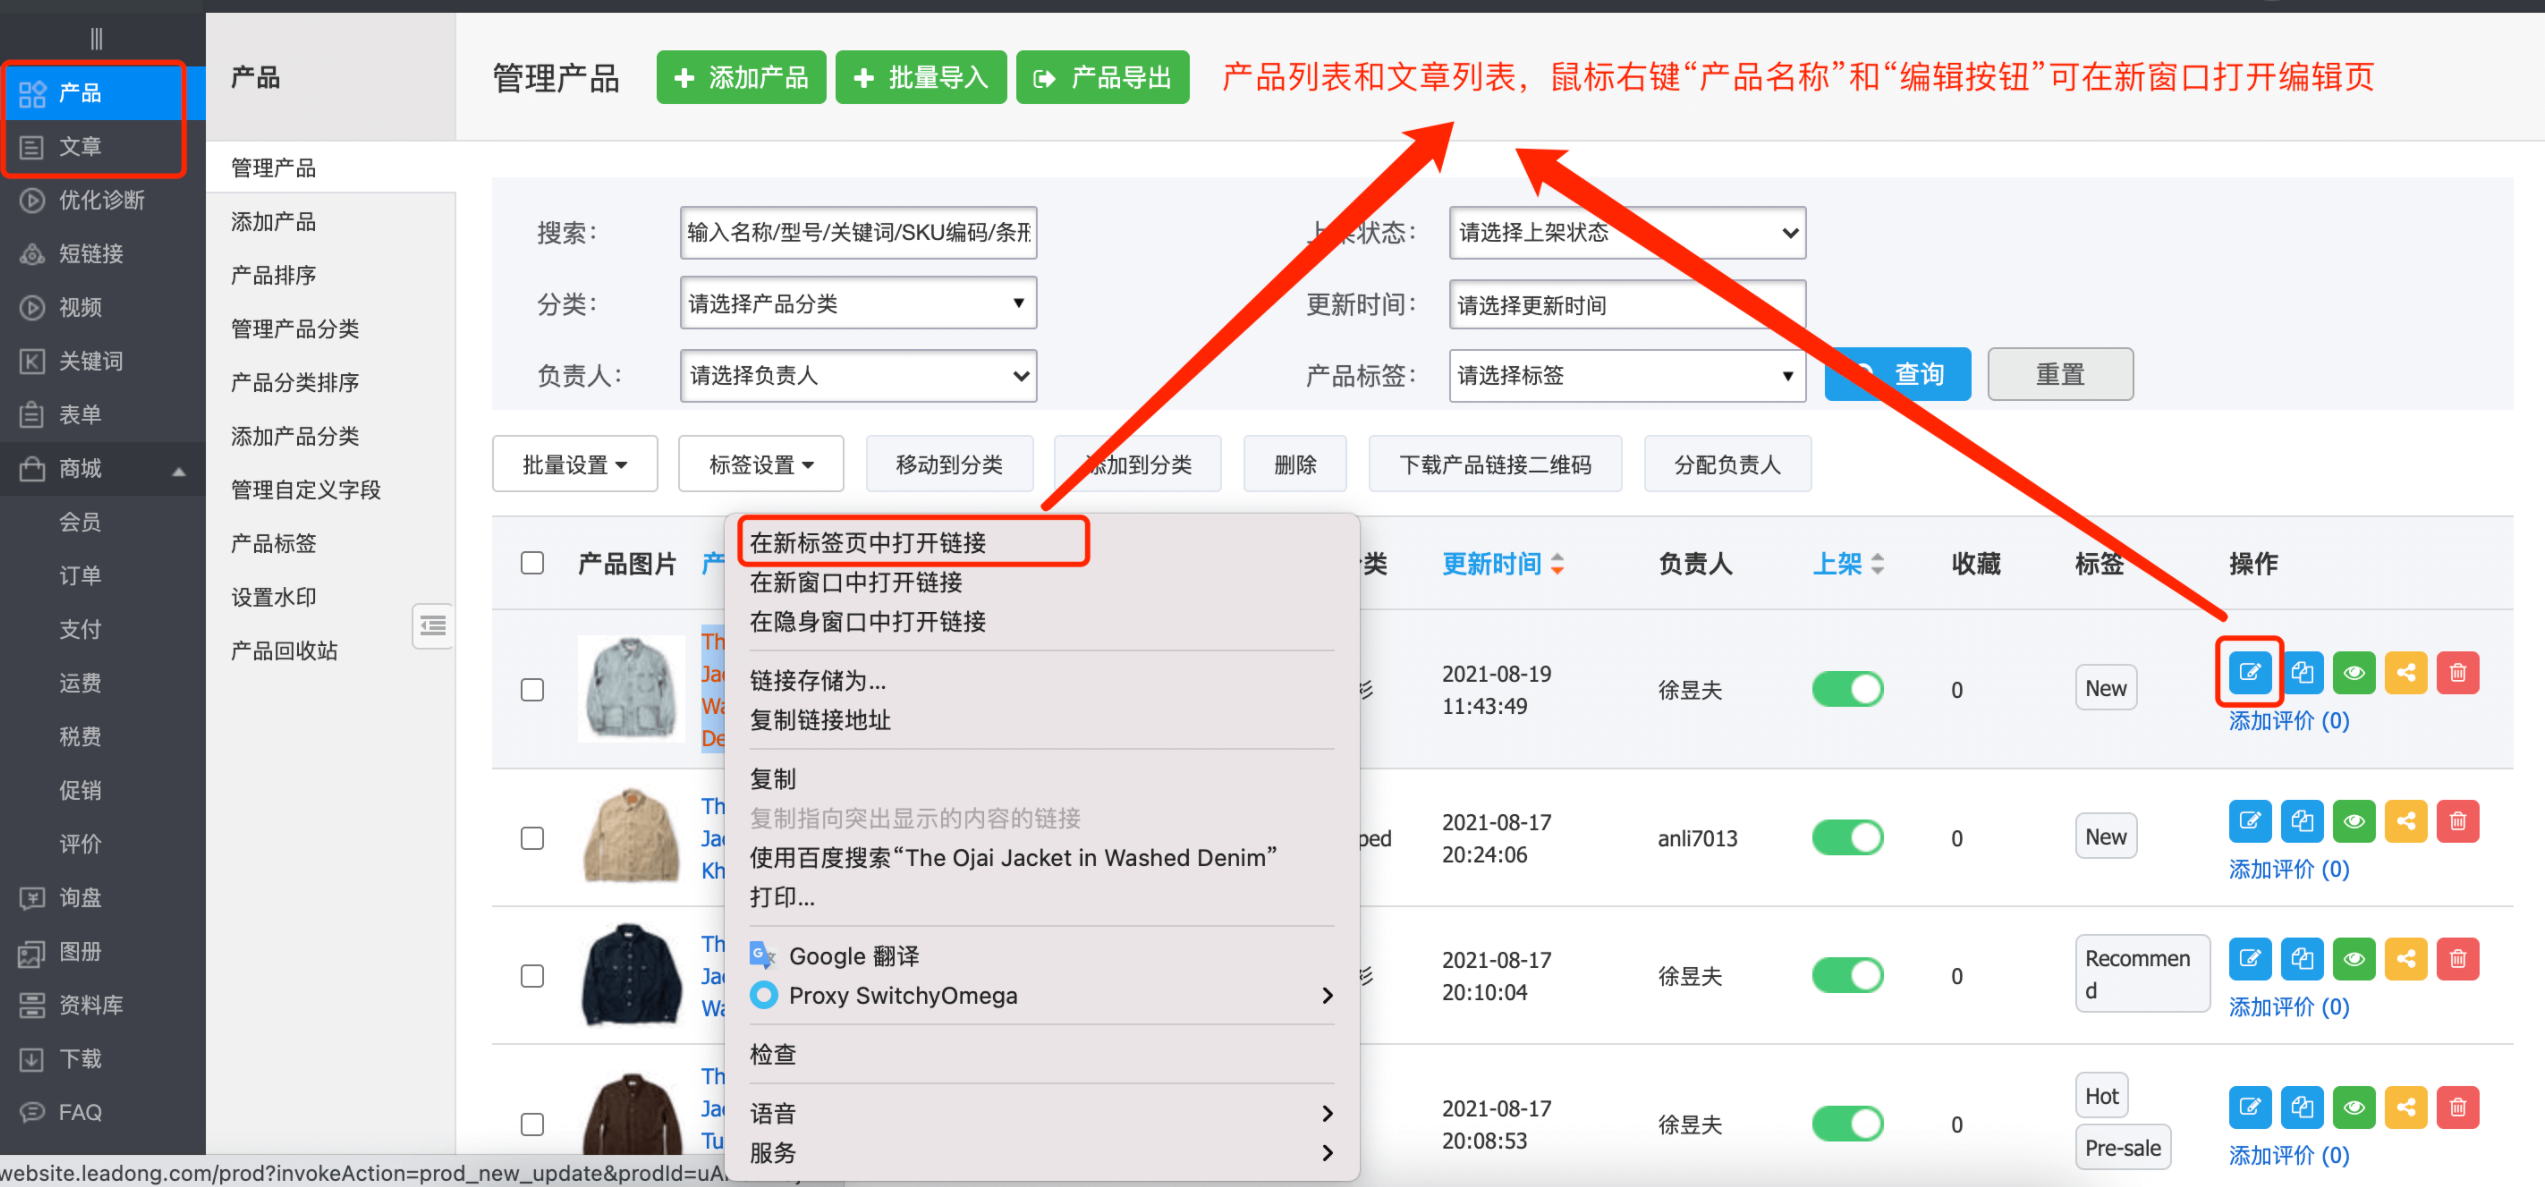Click the yellow share icon on the third row
Viewport: 2545px width, 1187px height.
[2406, 958]
